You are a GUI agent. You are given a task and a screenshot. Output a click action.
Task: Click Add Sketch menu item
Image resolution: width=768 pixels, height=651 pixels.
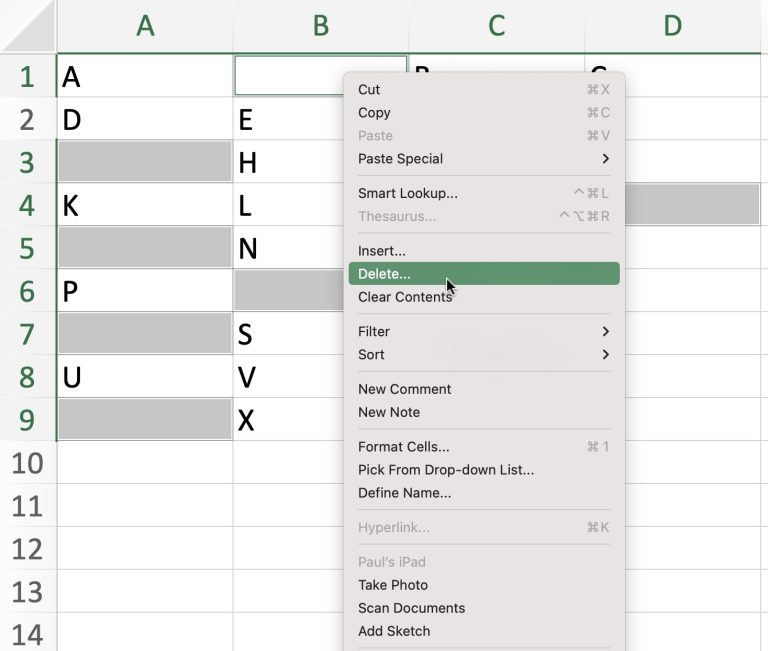(394, 631)
